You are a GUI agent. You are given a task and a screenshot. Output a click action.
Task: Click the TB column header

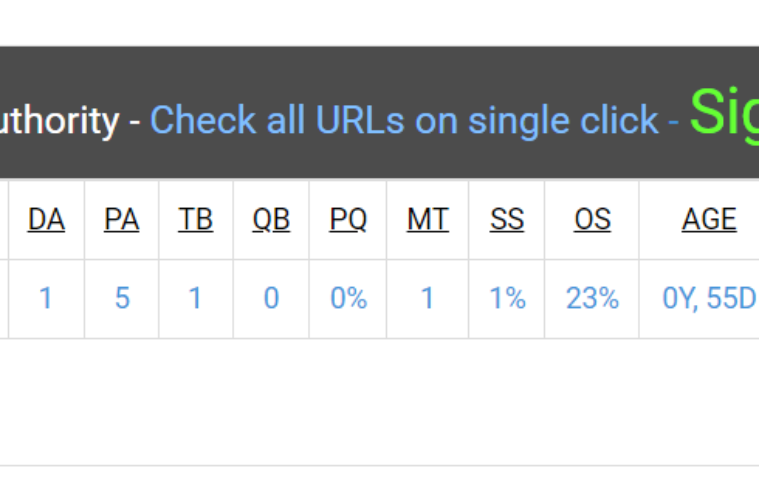(196, 220)
